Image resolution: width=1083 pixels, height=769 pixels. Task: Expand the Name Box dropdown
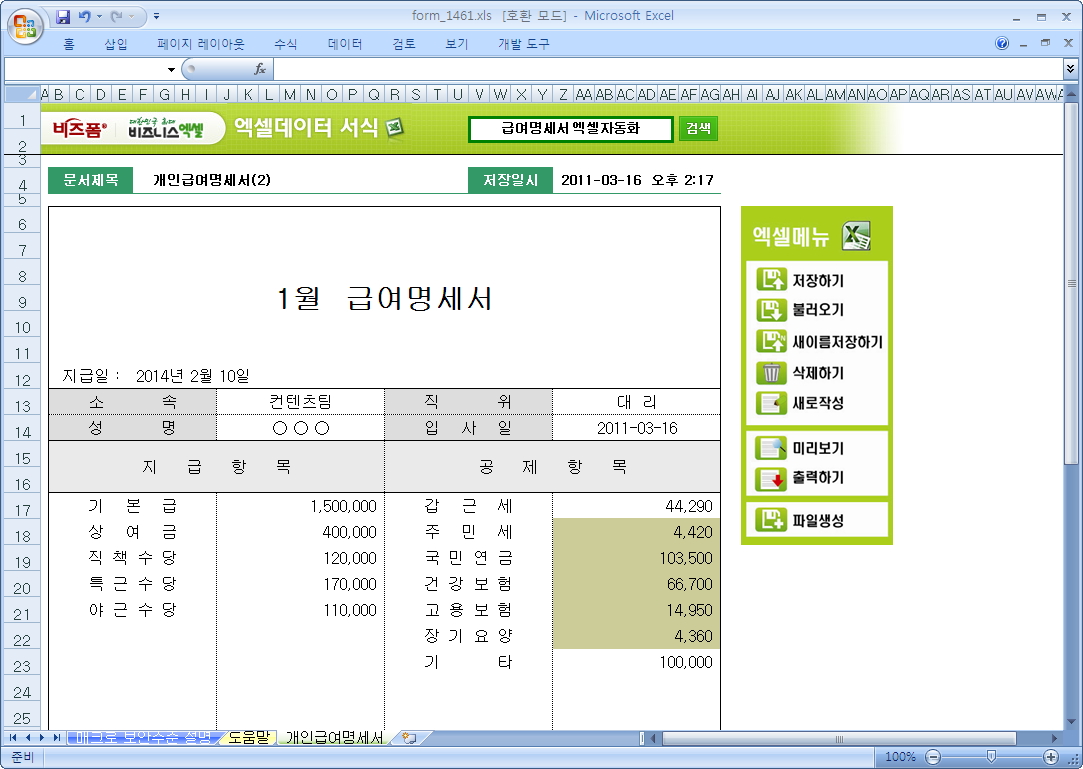(x=171, y=69)
